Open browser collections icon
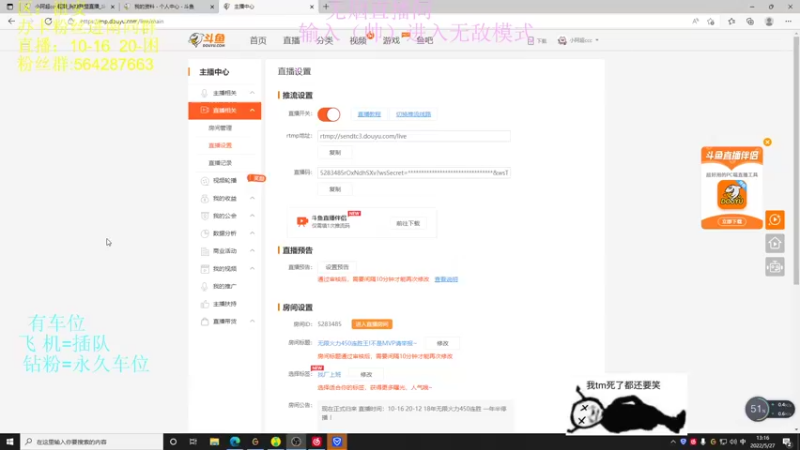The height and width of the screenshot is (450, 800). click(x=750, y=21)
